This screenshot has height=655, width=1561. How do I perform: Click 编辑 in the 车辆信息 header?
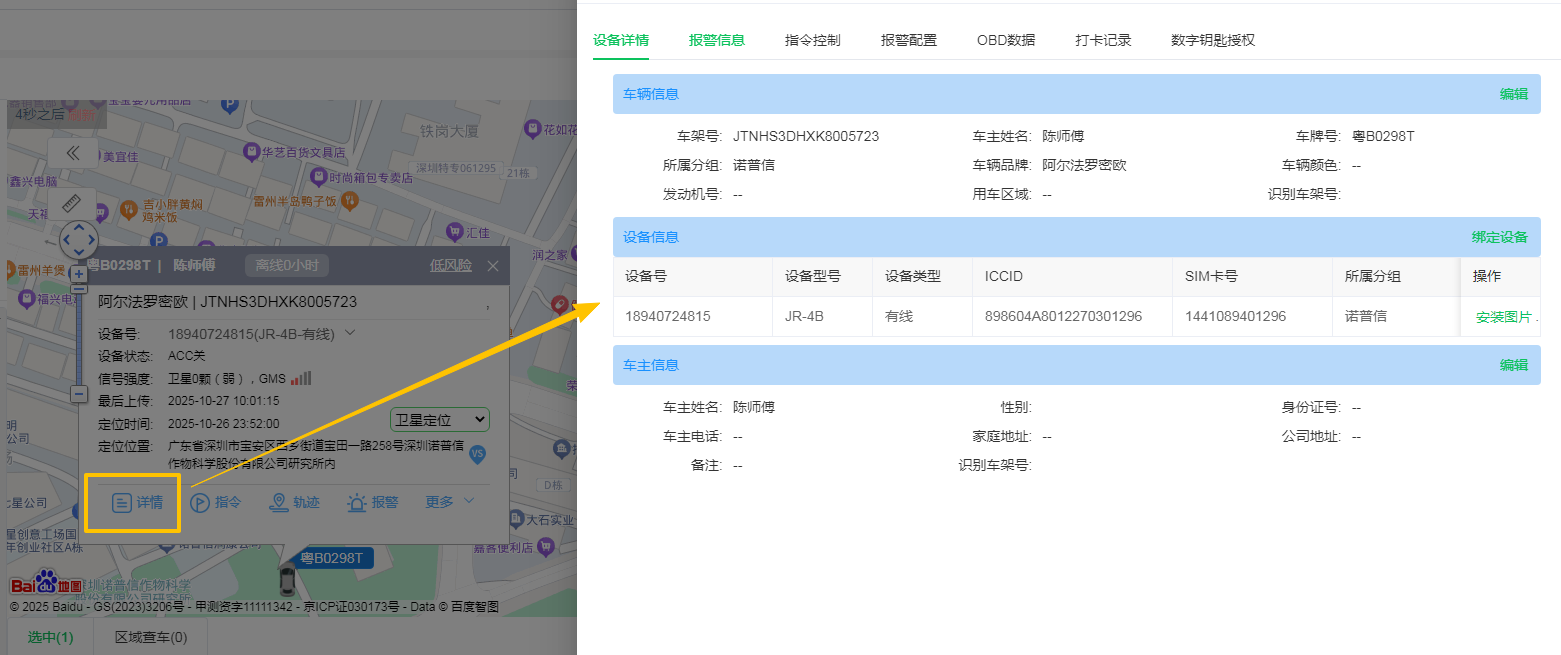1513,94
